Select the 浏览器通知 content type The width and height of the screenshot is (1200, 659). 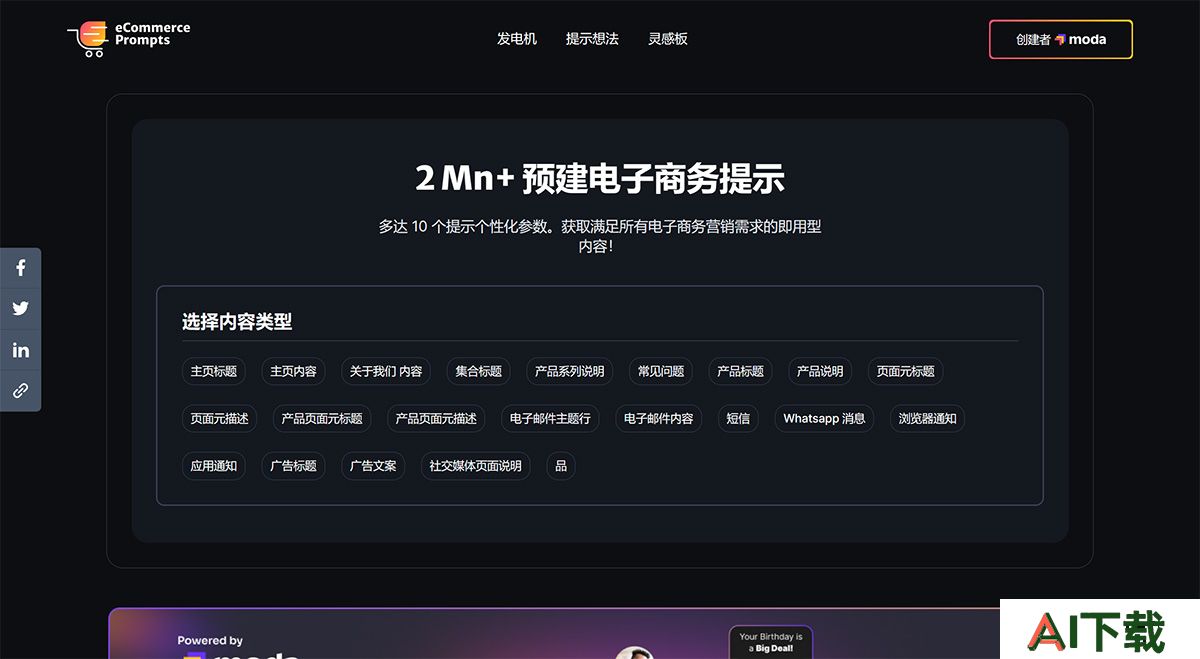click(x=928, y=418)
